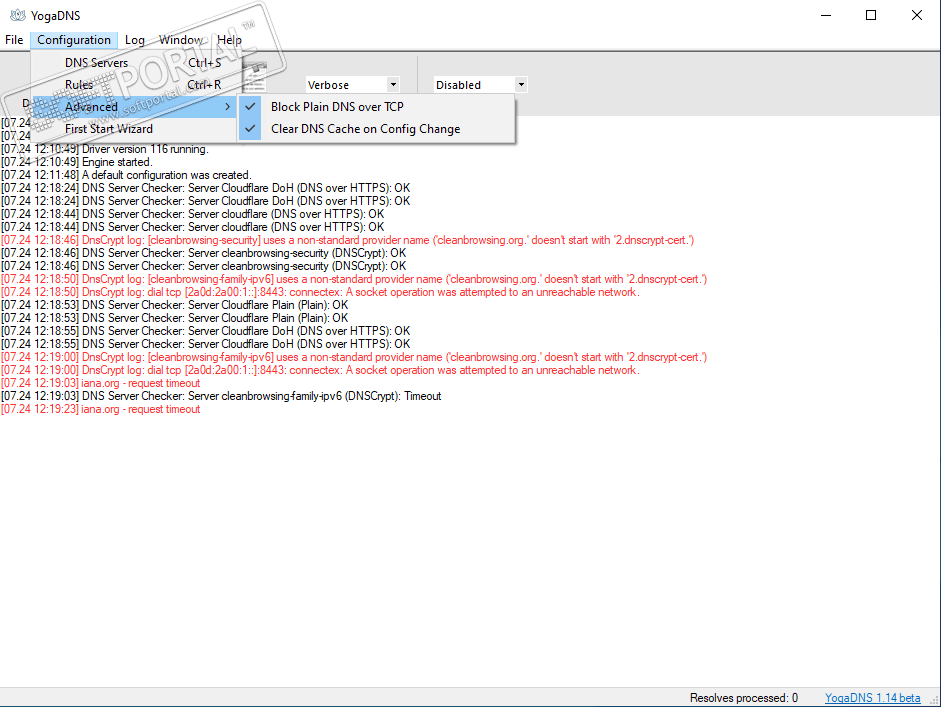Close the Configuration menu
This screenshot has height=707, width=941.
coord(74,40)
